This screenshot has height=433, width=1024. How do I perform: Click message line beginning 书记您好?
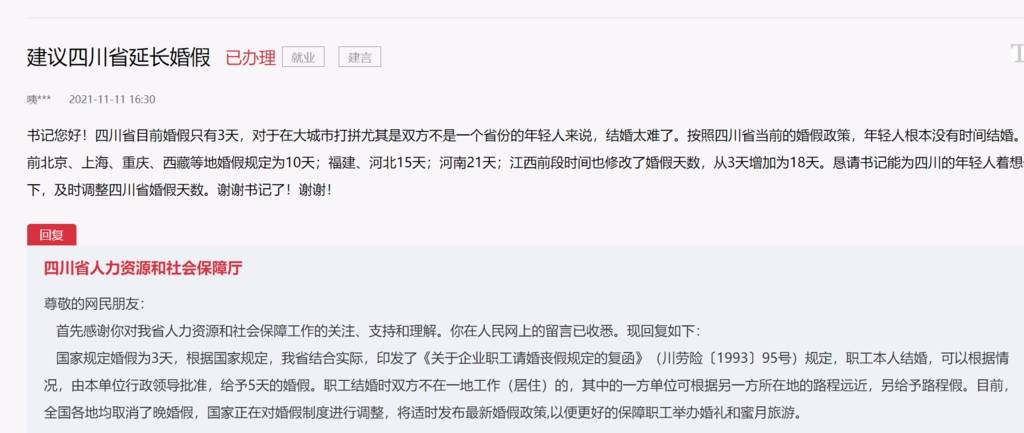click(524, 136)
